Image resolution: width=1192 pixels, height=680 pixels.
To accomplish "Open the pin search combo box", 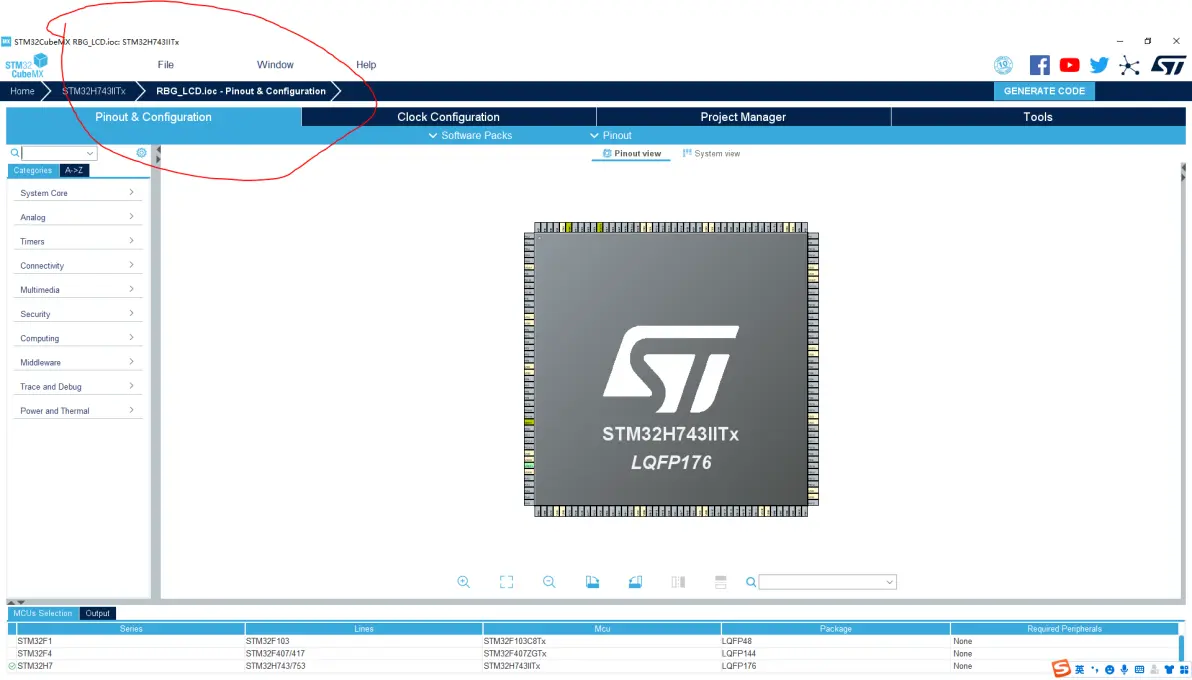I will pyautogui.click(x=828, y=582).
